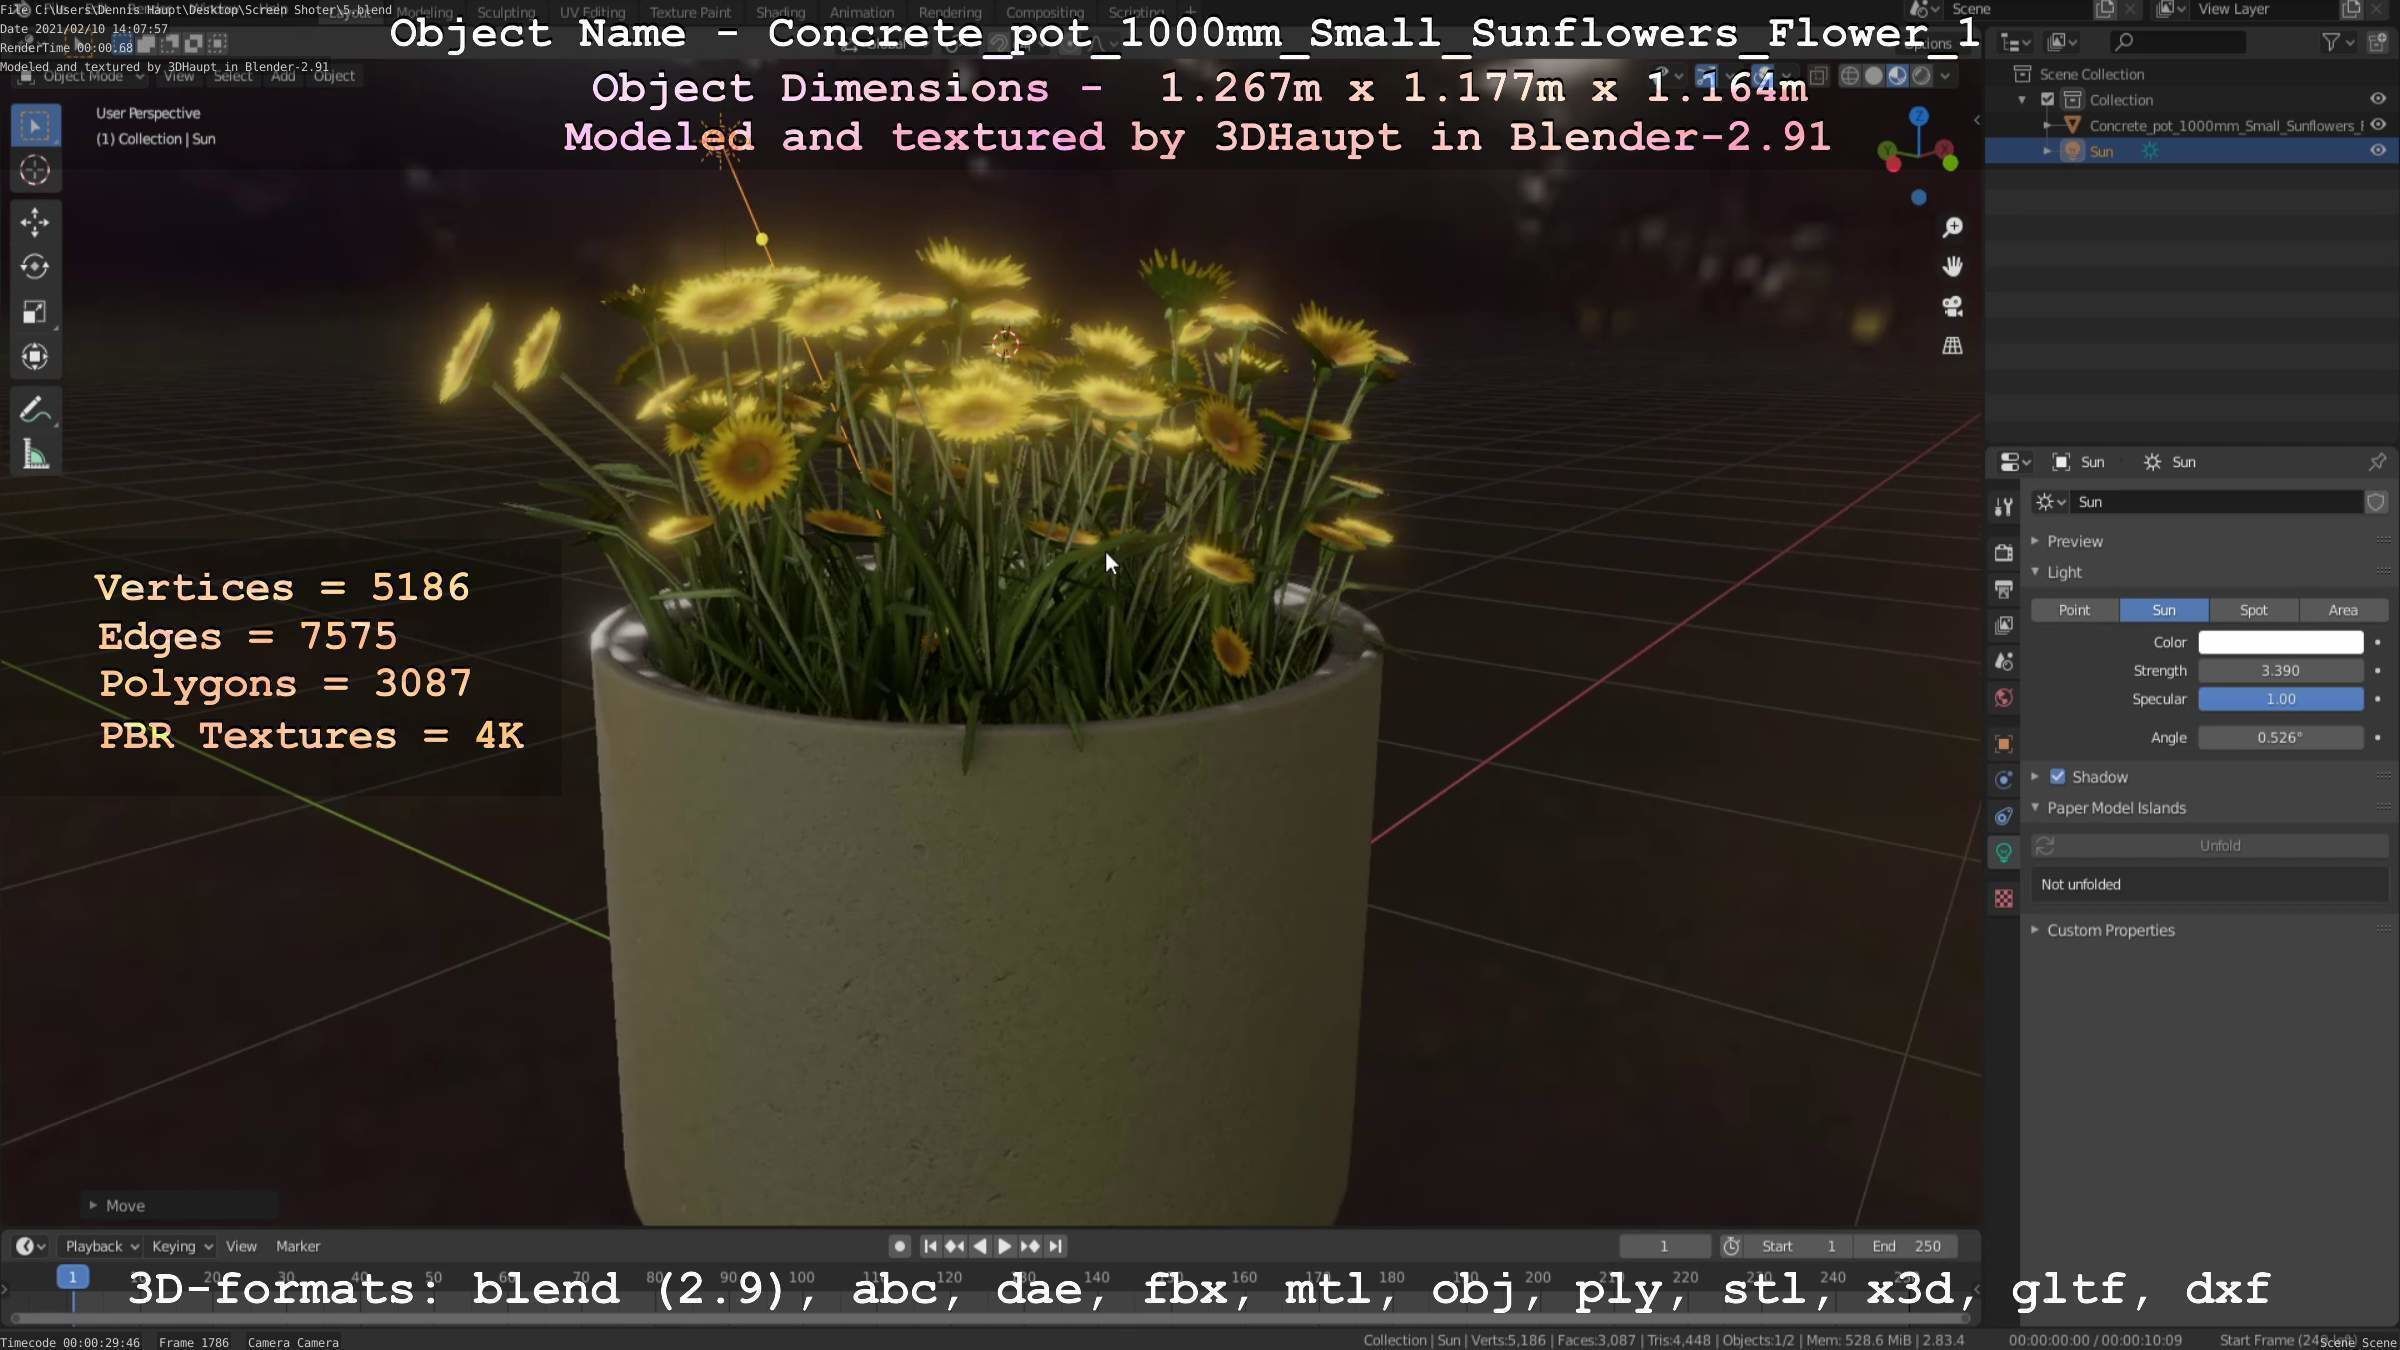The height and width of the screenshot is (1350, 2400).
Task: Jump to start frame button
Action: [x=930, y=1246]
